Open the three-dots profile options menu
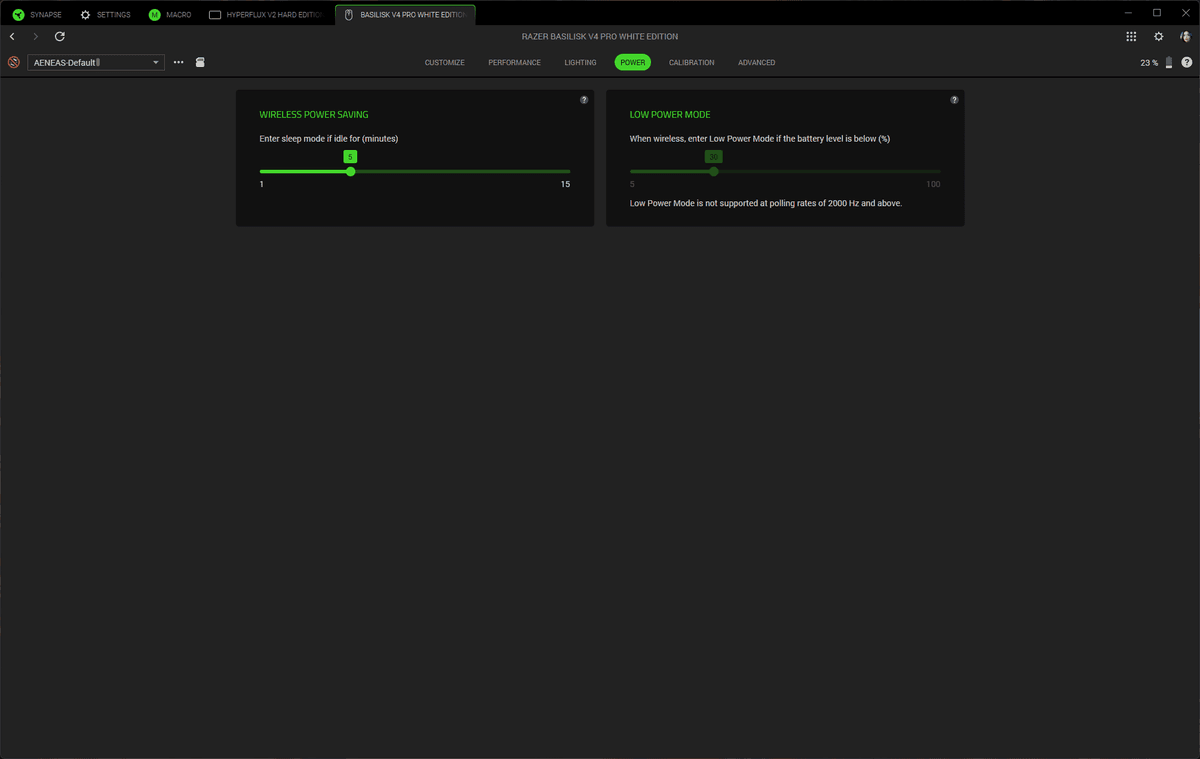1200x759 pixels. pyautogui.click(x=179, y=62)
